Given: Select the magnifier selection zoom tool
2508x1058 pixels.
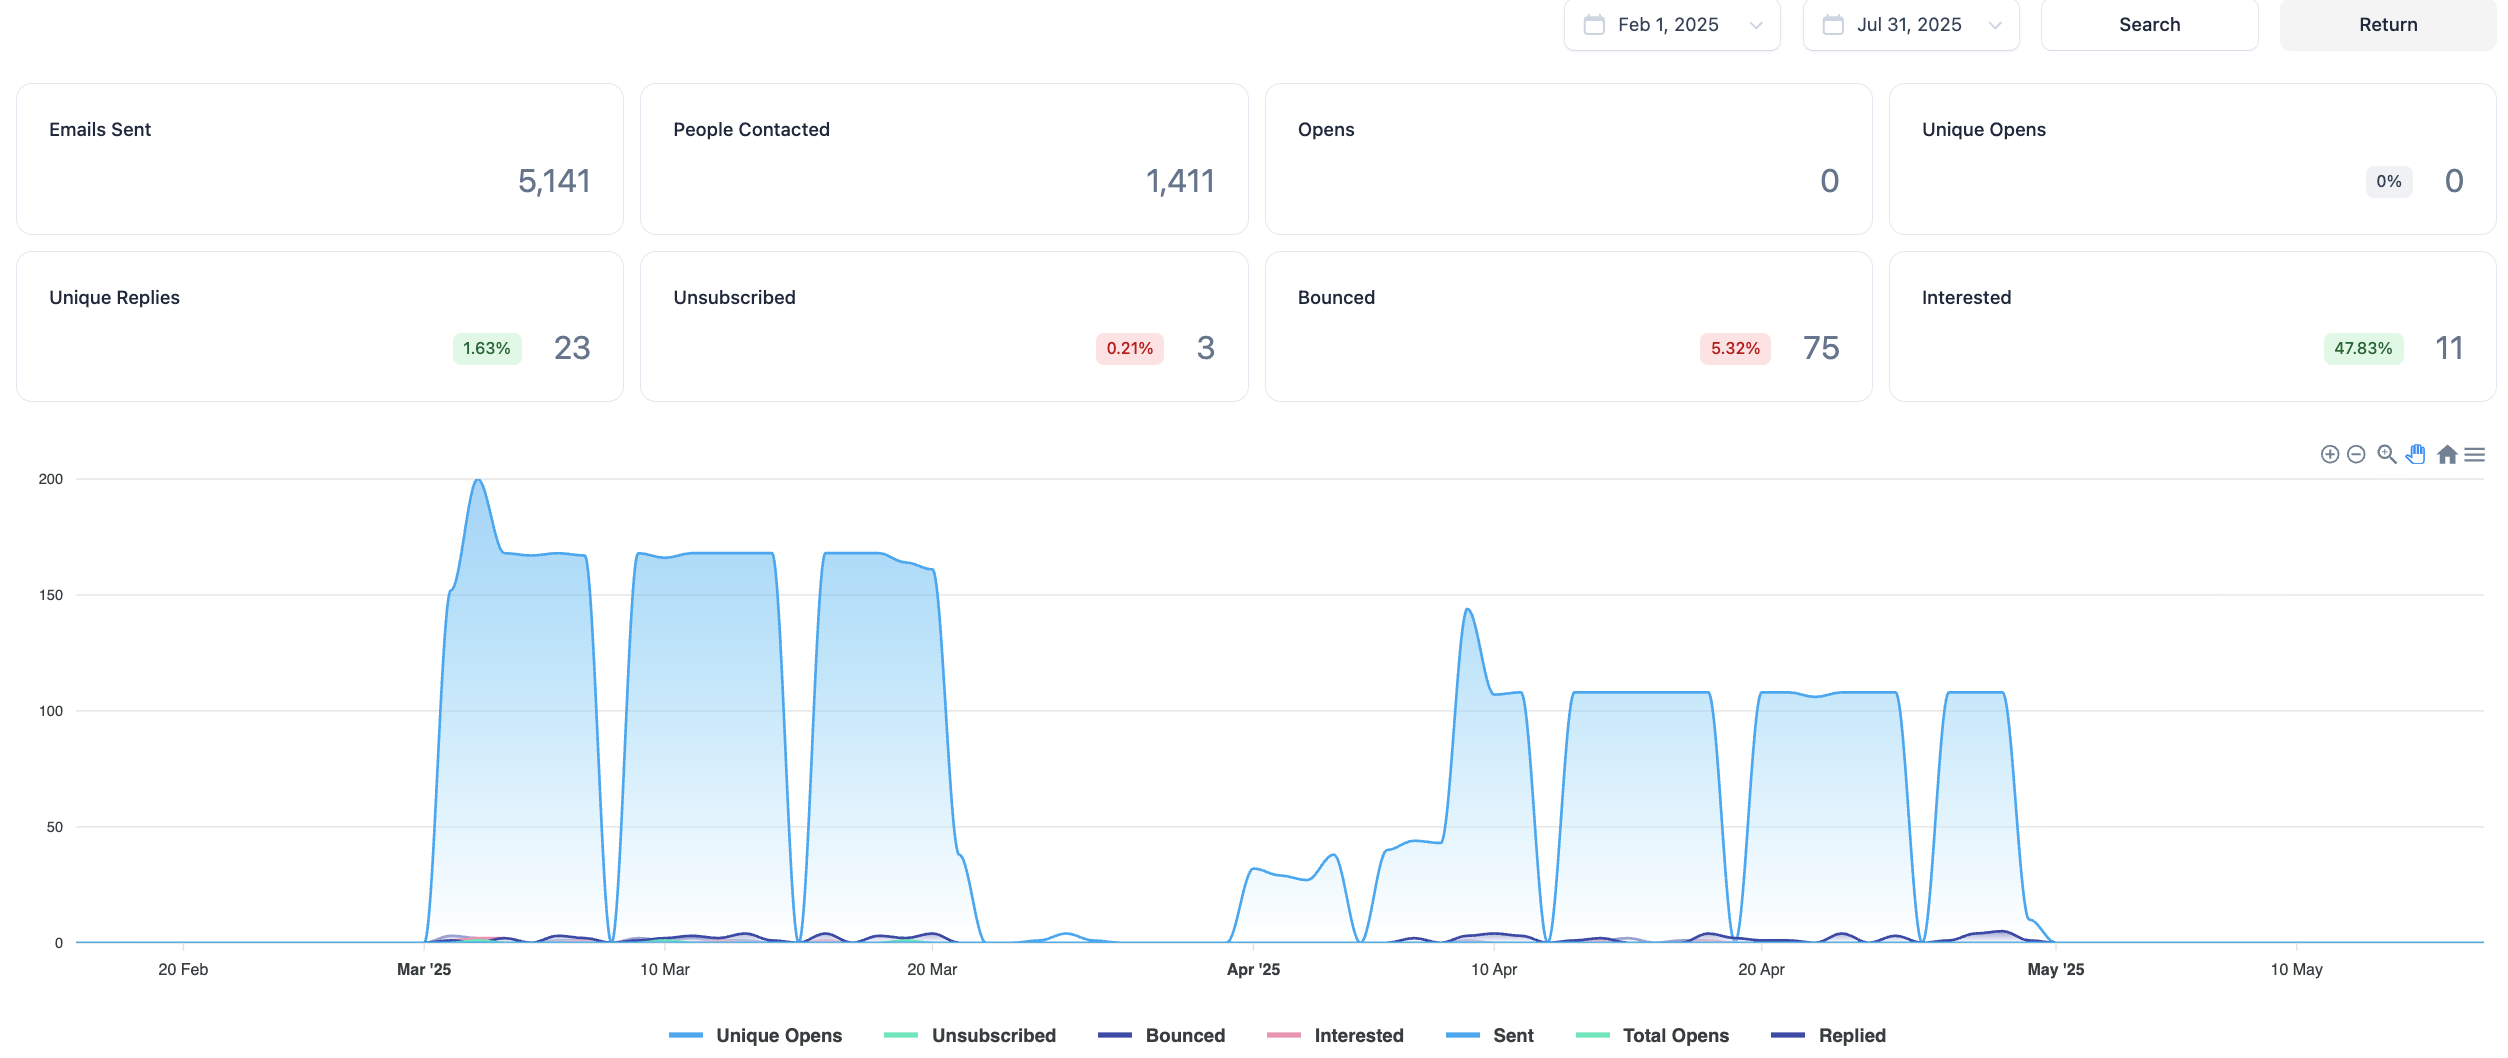Looking at the screenshot, I should (x=2387, y=455).
